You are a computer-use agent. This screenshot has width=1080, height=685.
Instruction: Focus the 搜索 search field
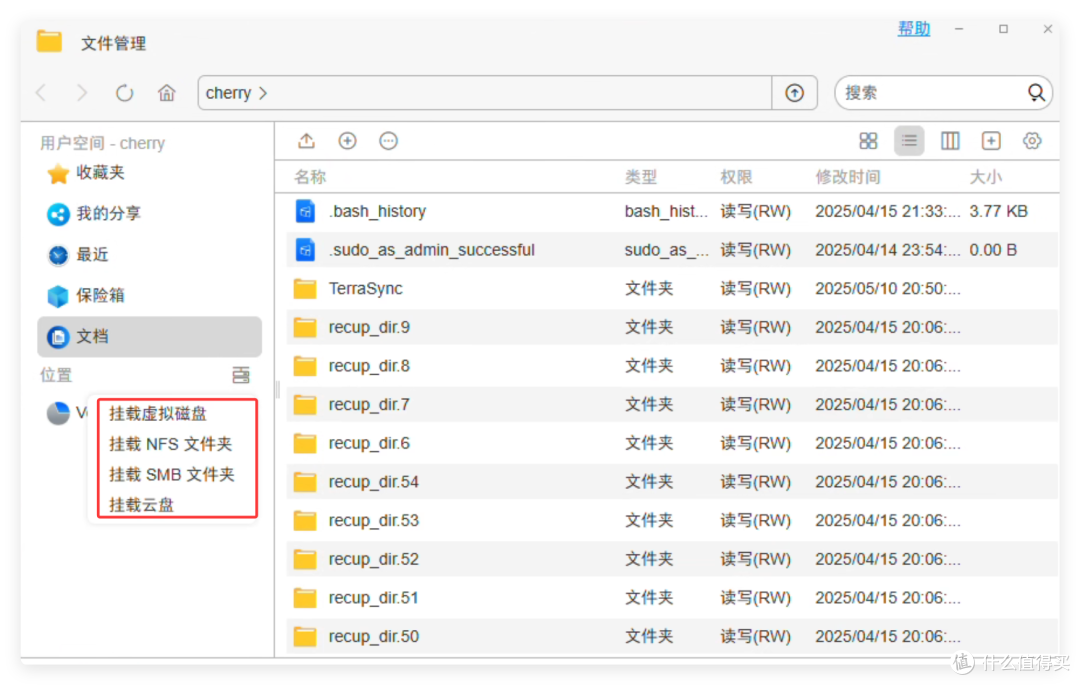[931, 93]
